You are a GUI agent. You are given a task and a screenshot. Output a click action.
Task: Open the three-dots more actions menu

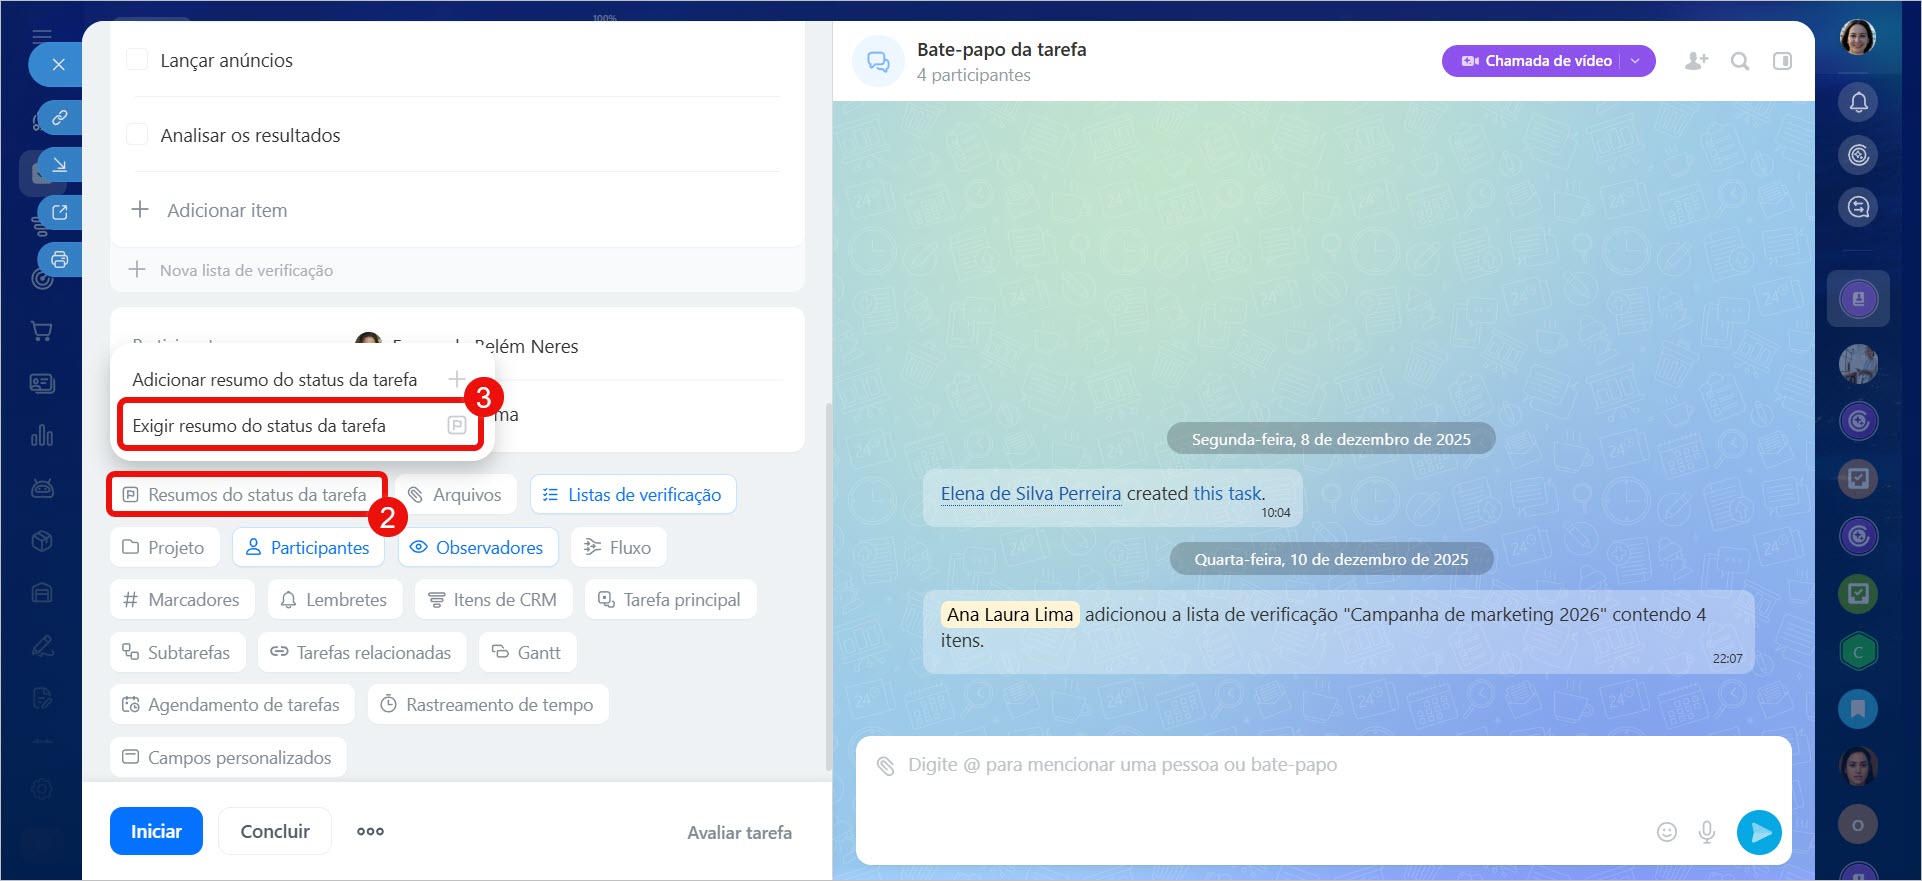tap(370, 831)
